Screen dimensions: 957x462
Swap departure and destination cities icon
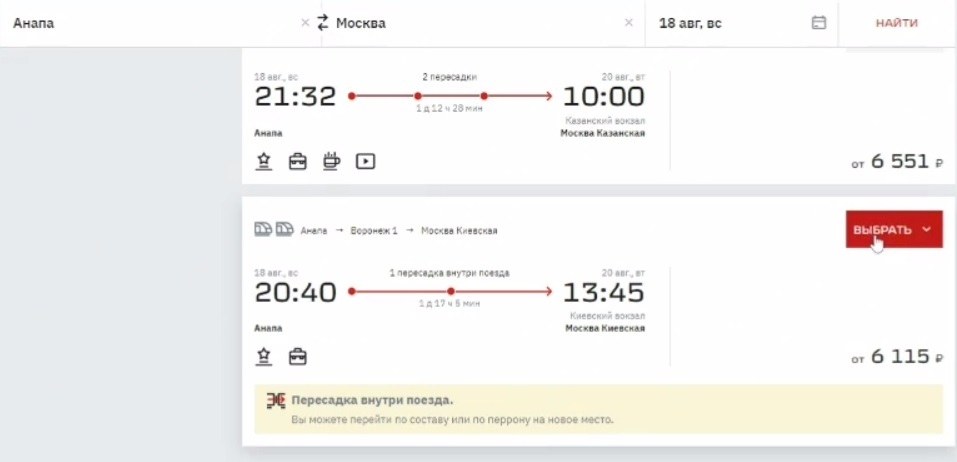[x=322, y=23]
